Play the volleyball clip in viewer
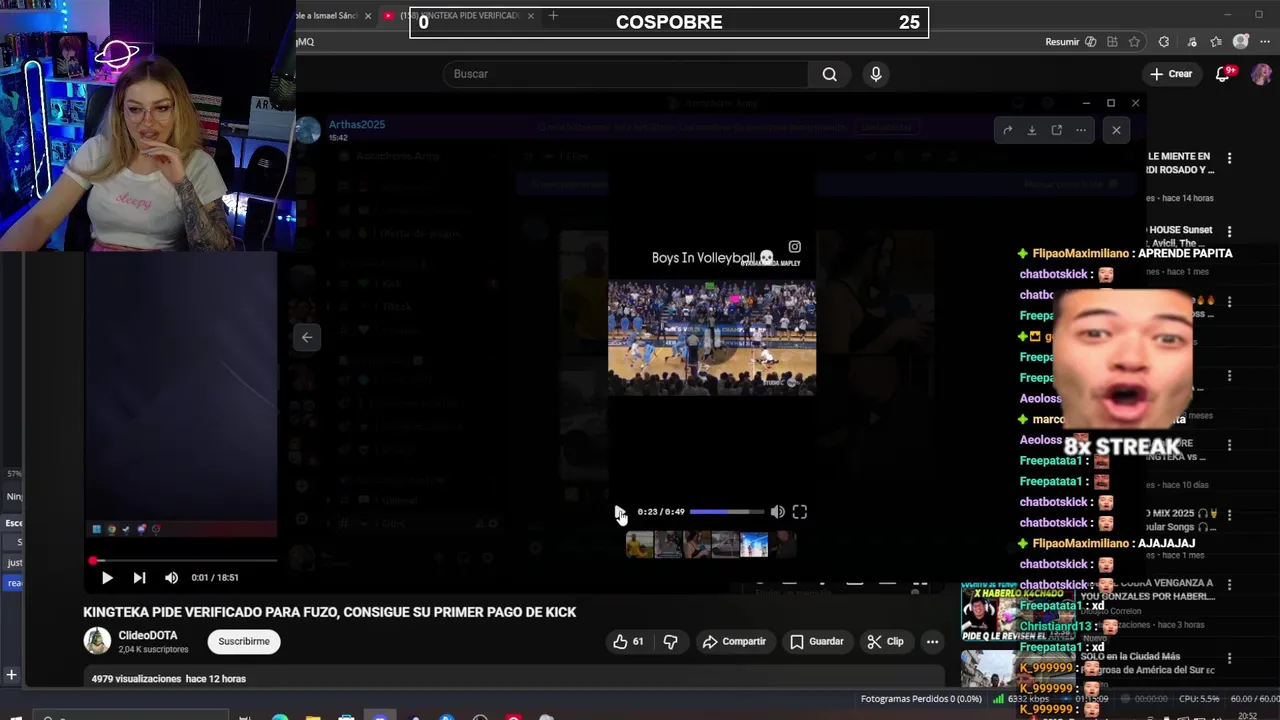This screenshot has width=1280, height=720. coord(620,512)
